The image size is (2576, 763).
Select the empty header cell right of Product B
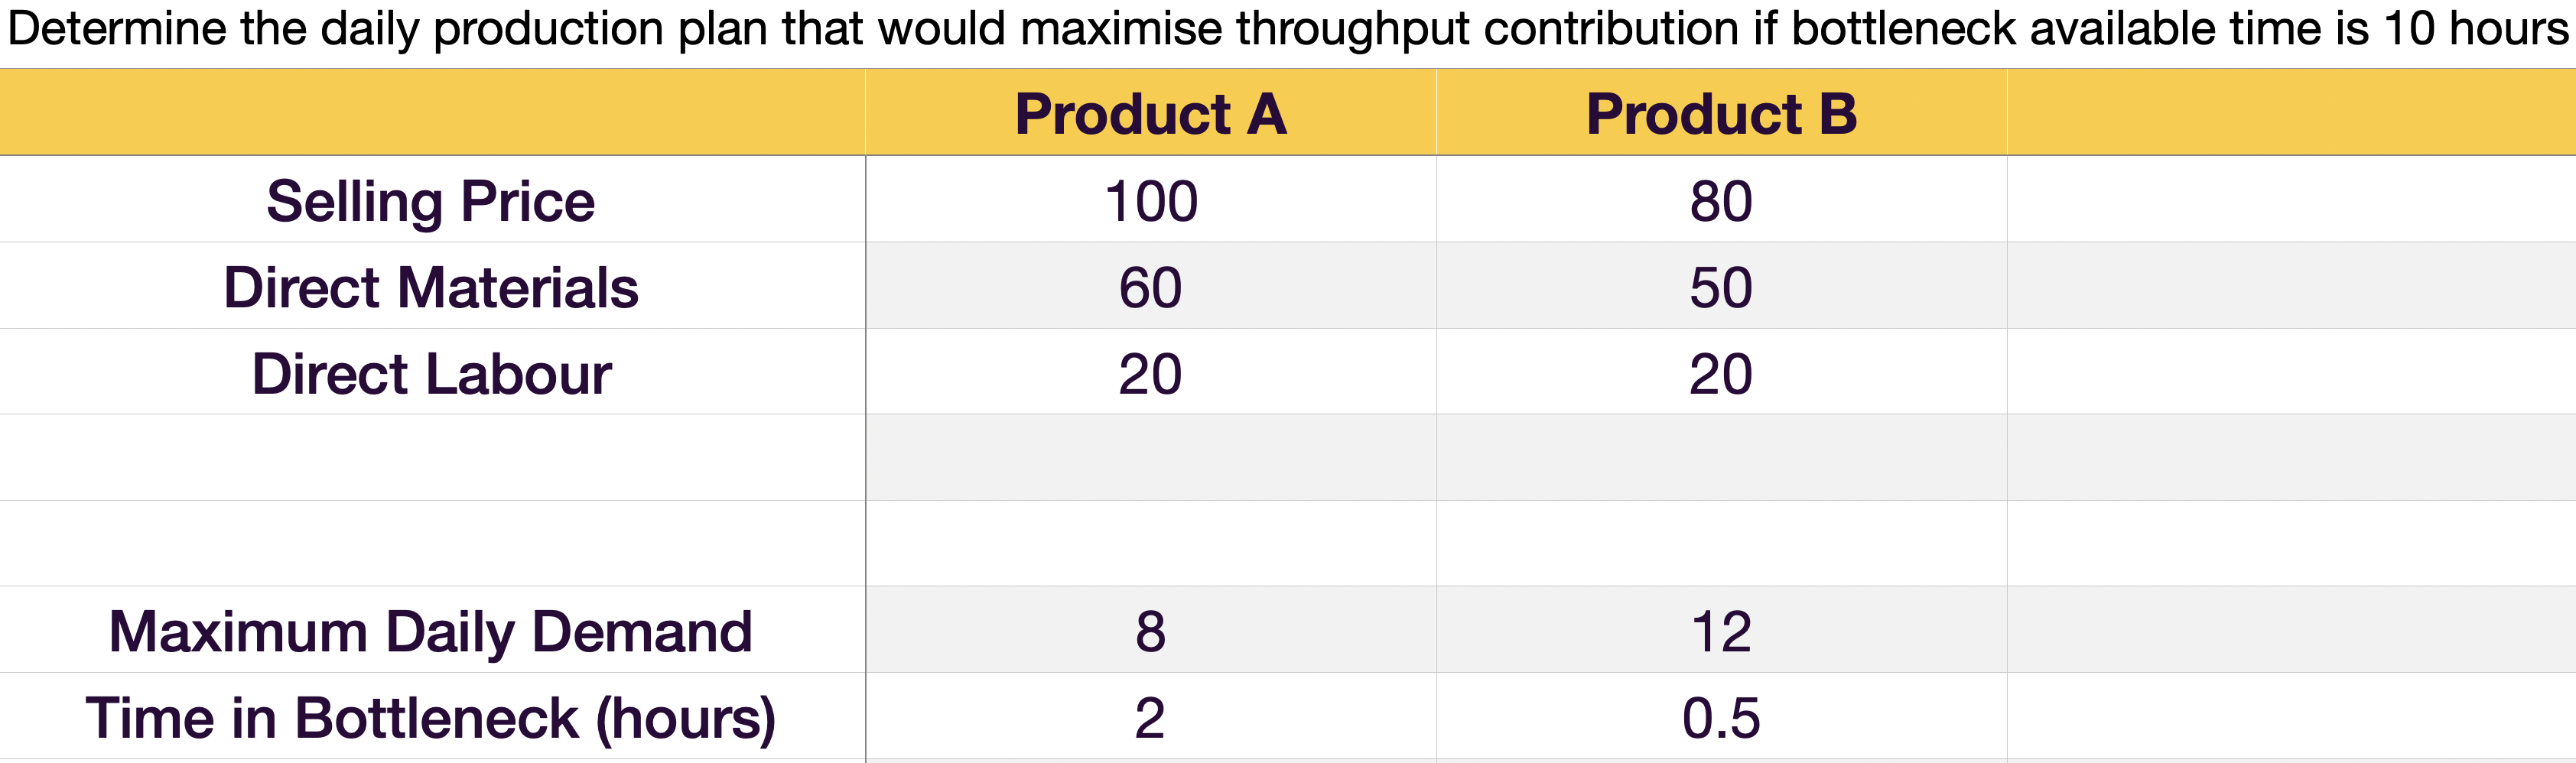coord(2290,113)
